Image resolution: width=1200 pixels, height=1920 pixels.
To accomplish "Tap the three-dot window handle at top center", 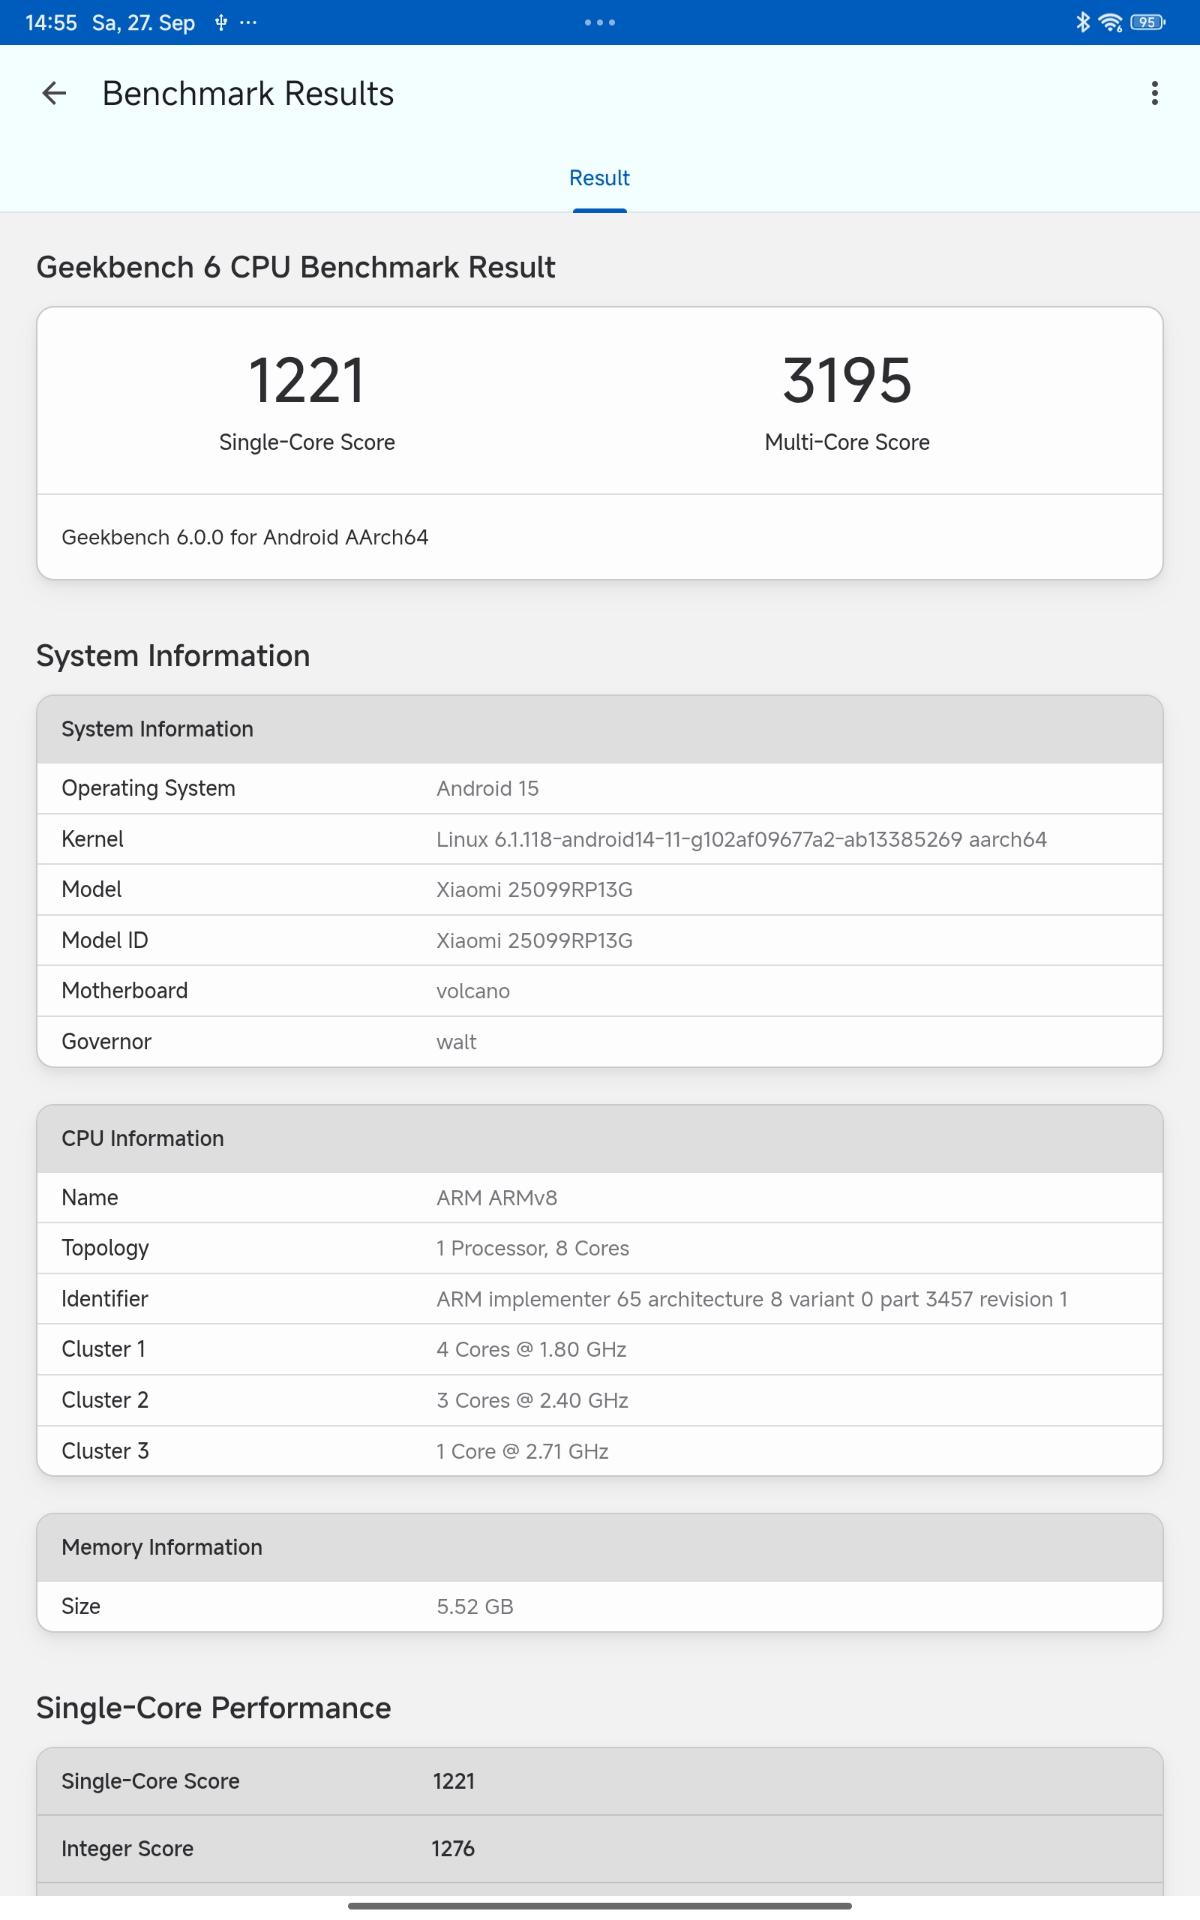I will pos(600,22).
